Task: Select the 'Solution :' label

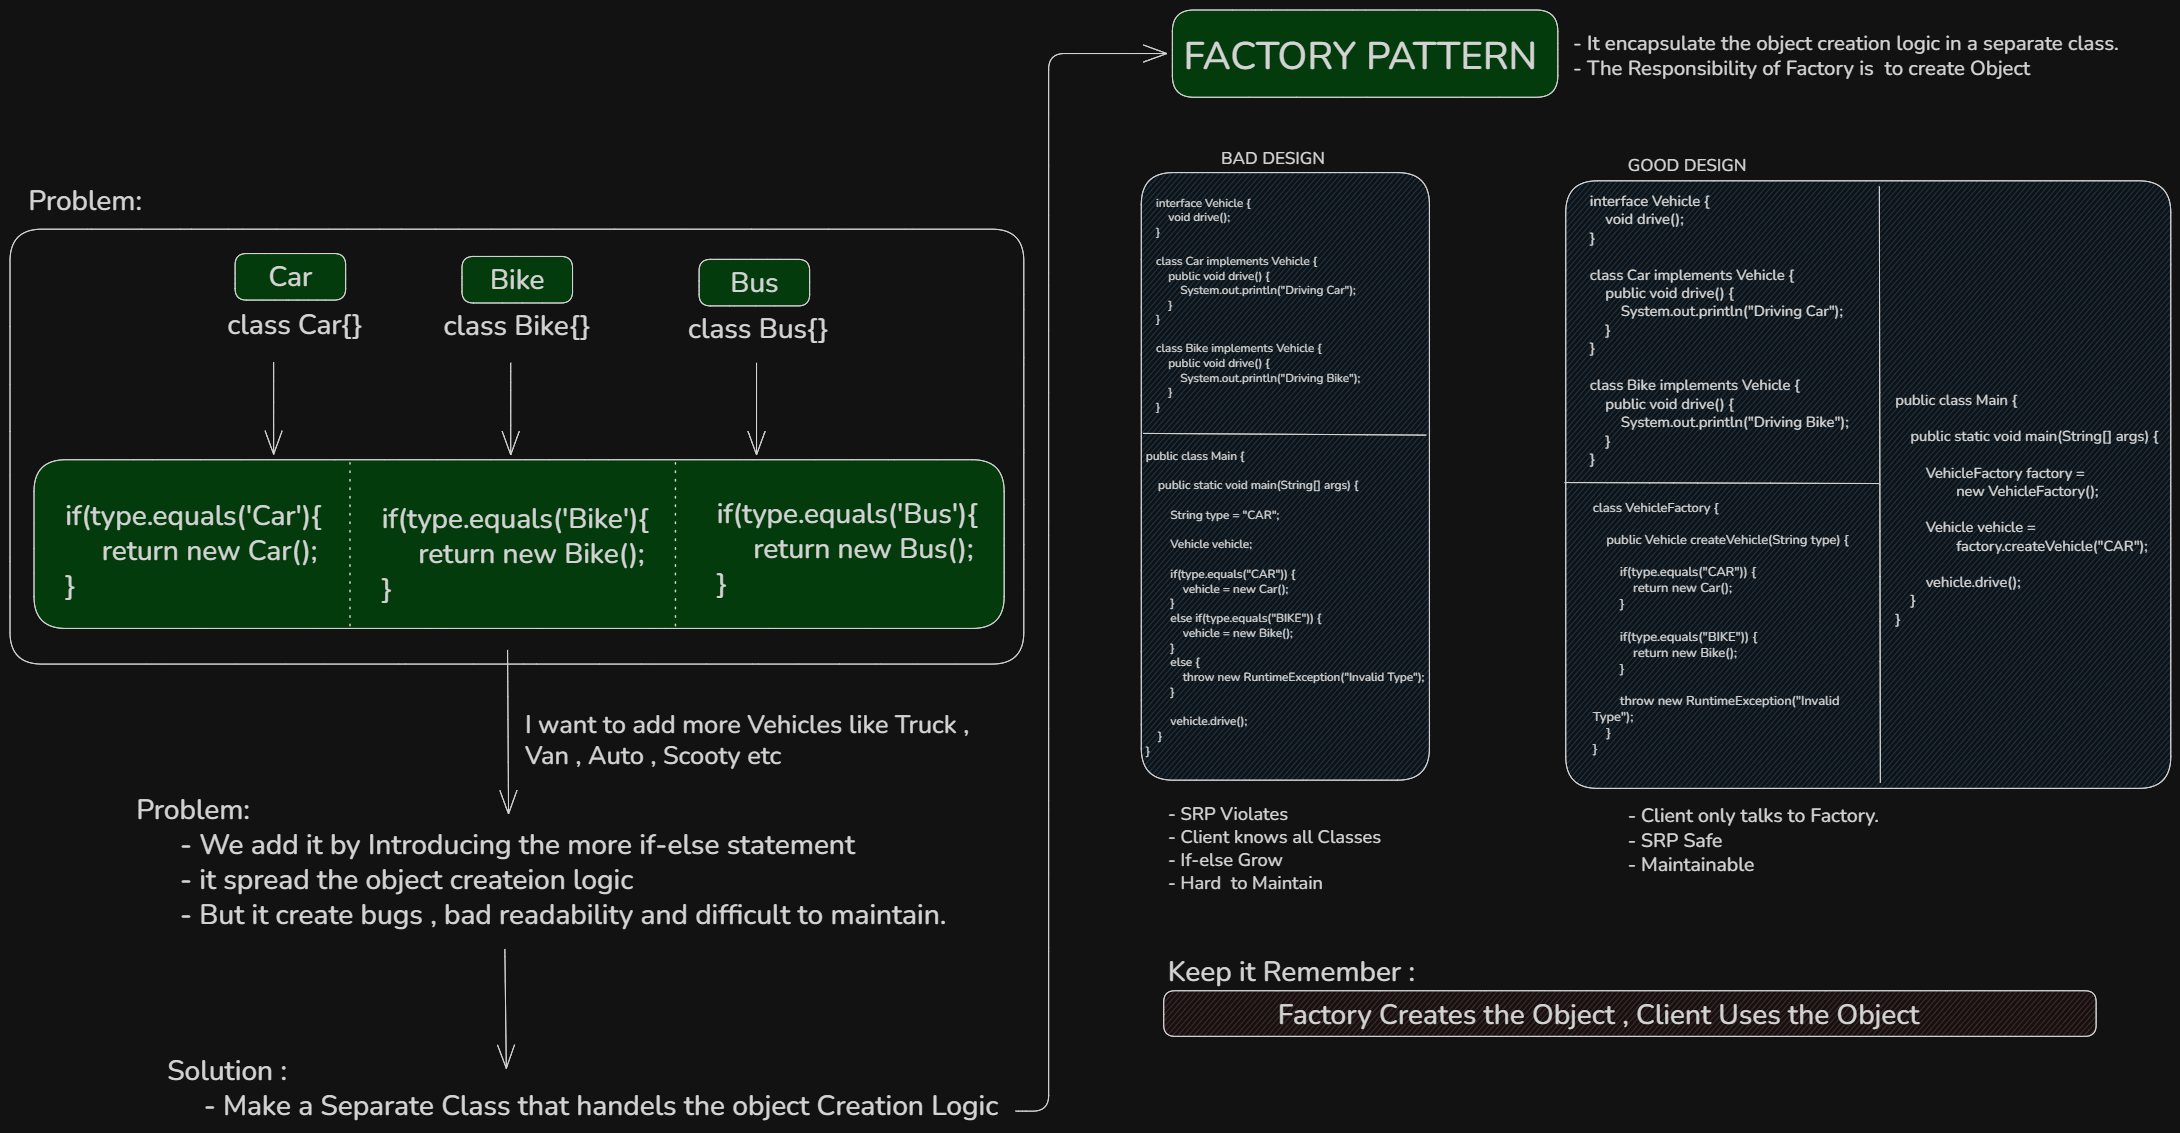Action: pyautogui.click(x=227, y=1071)
